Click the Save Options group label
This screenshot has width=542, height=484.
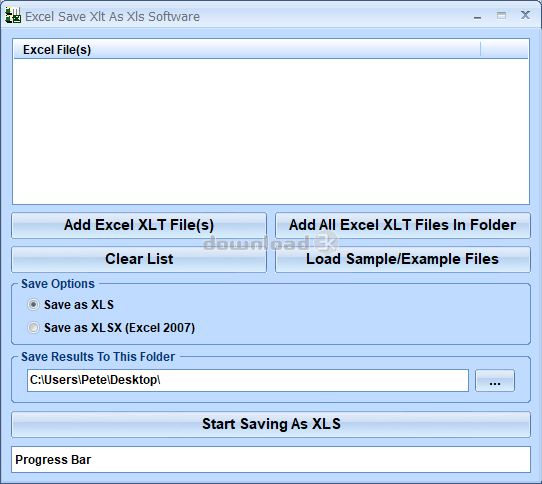(x=58, y=284)
